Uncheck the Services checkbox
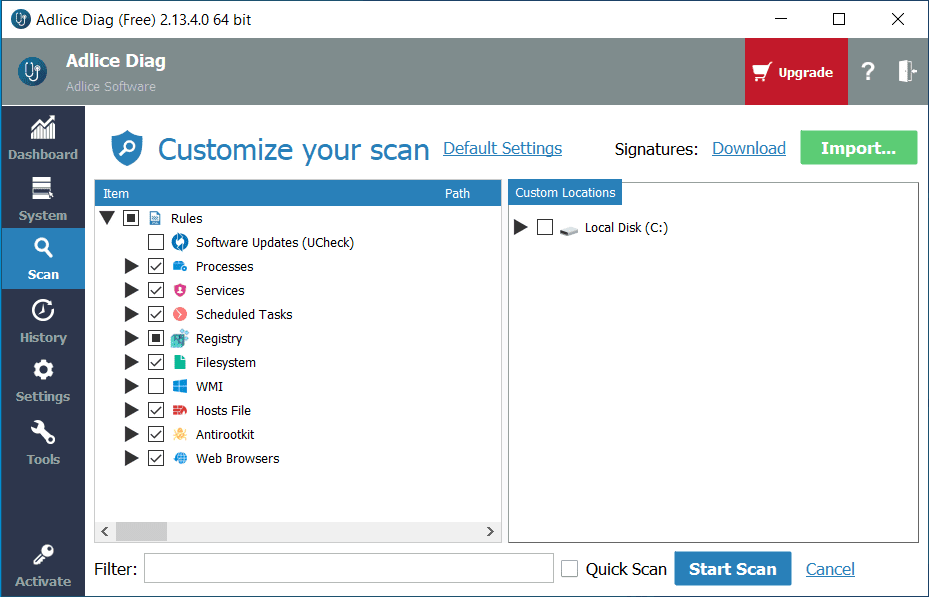The width and height of the screenshot is (929, 597). coord(156,290)
